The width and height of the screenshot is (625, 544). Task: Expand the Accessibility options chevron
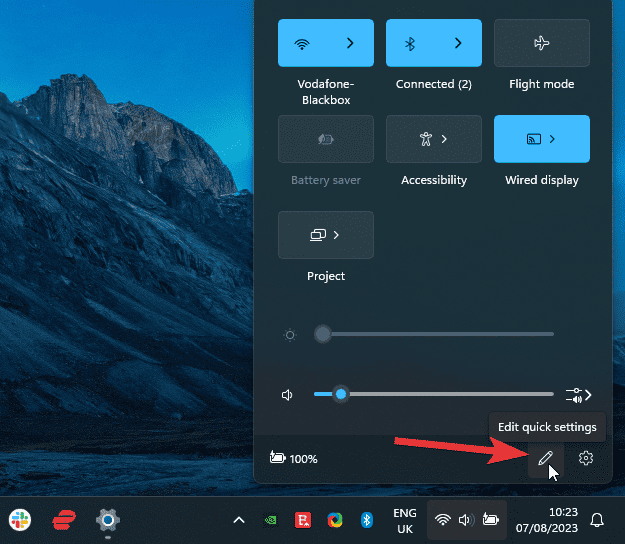(x=444, y=139)
